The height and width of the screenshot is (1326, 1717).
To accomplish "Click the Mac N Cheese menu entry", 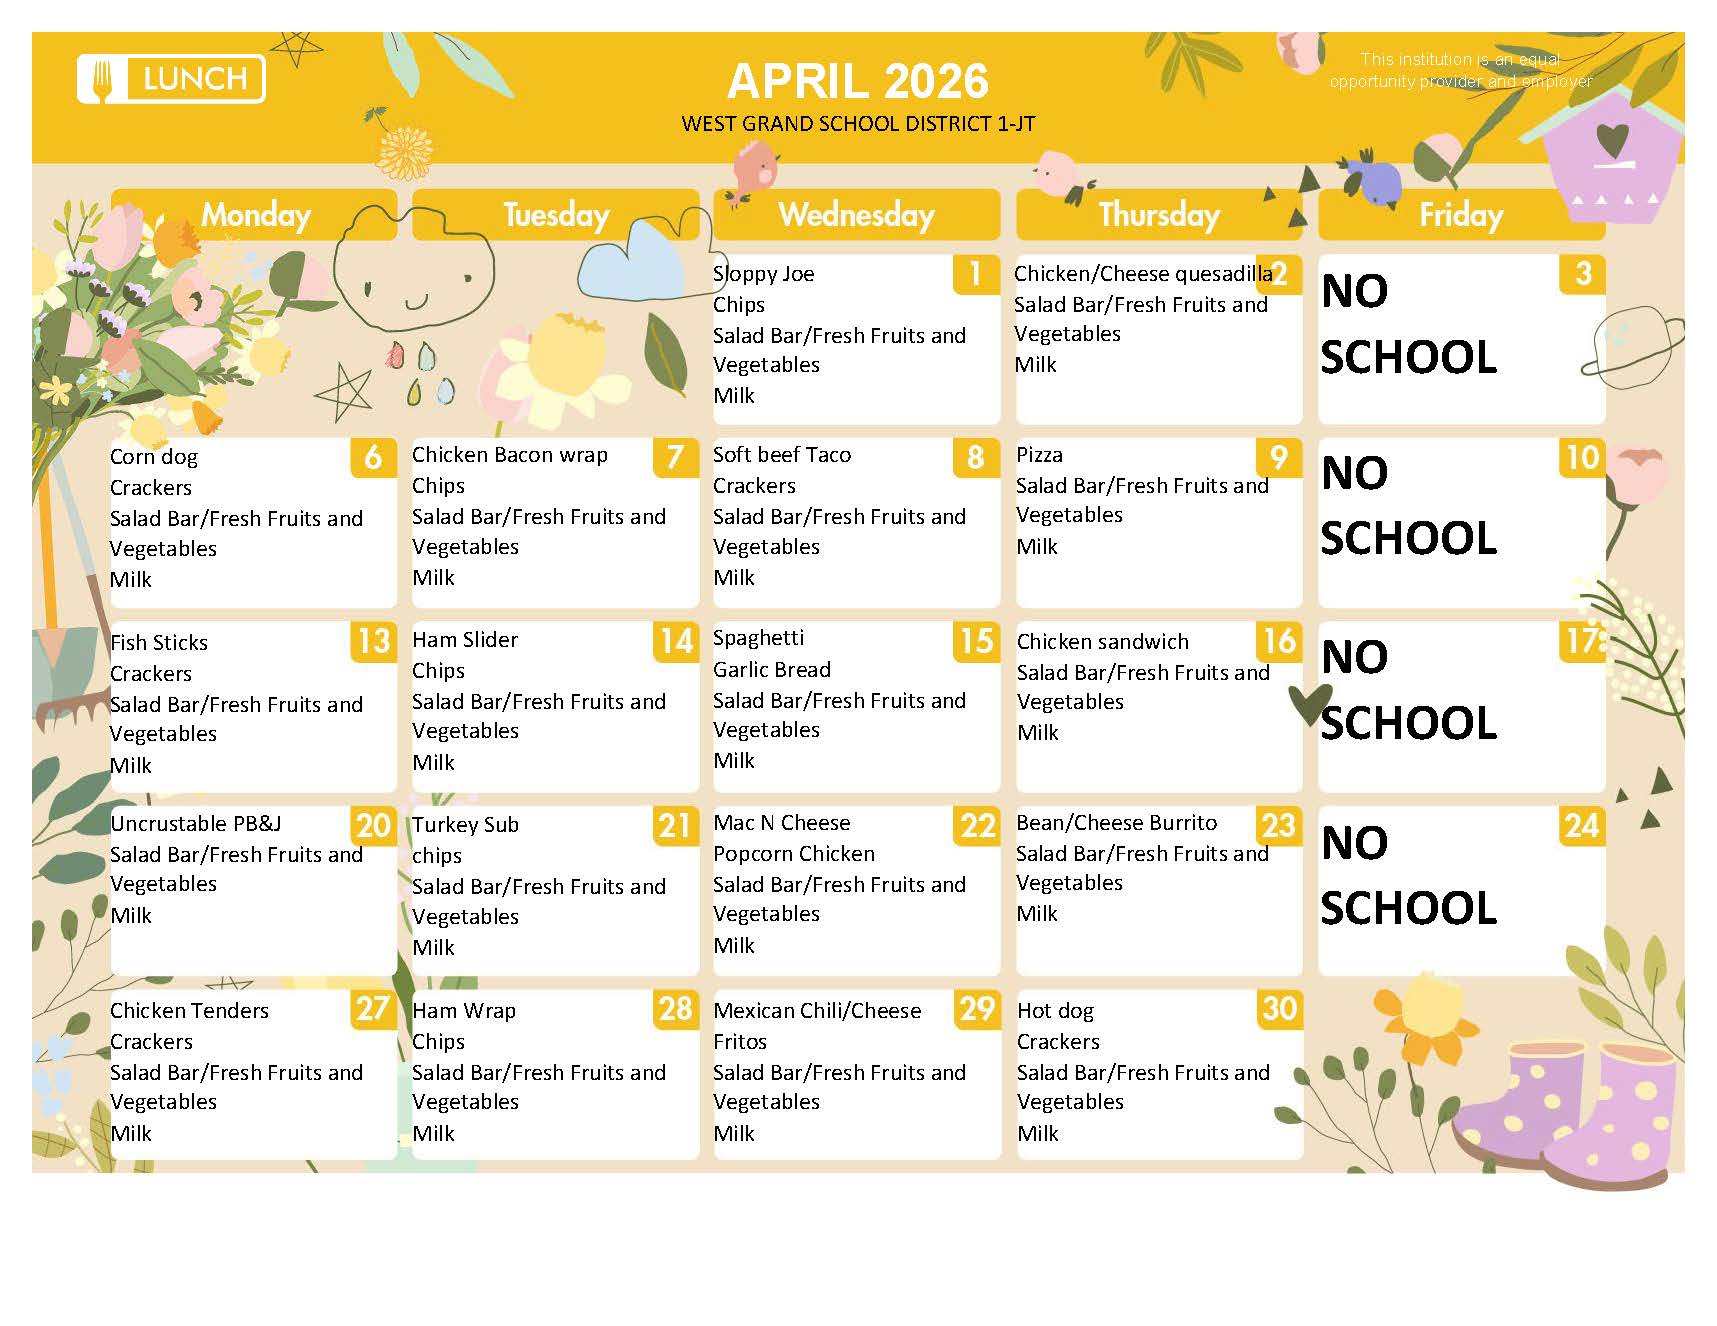I will (782, 823).
